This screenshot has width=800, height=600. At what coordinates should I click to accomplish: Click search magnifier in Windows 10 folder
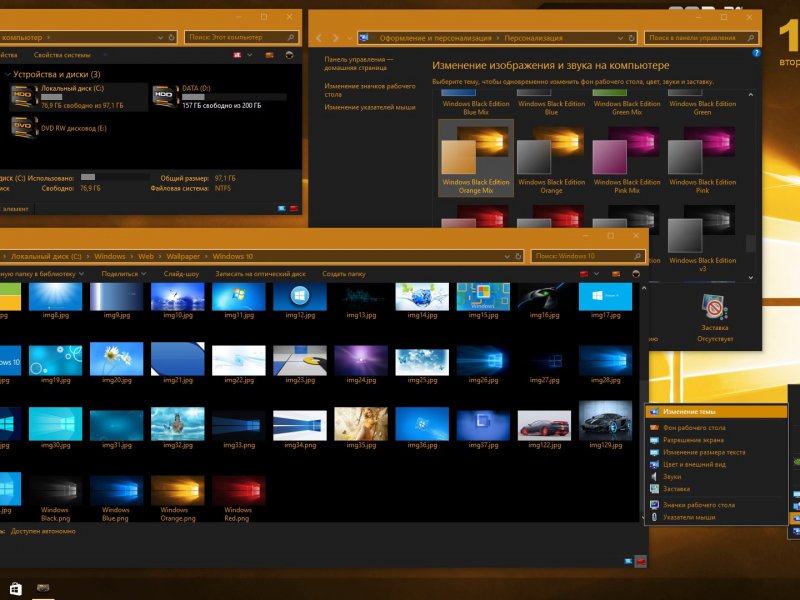point(638,256)
